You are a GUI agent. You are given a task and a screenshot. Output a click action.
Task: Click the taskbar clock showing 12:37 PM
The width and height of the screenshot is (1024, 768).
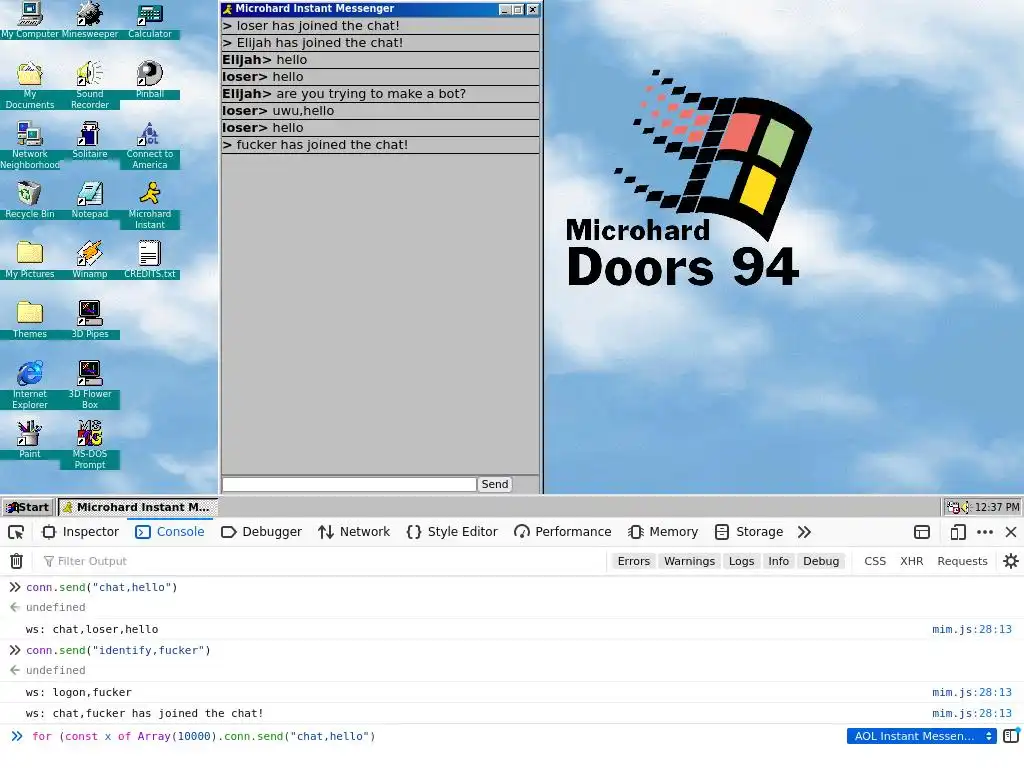(996, 507)
